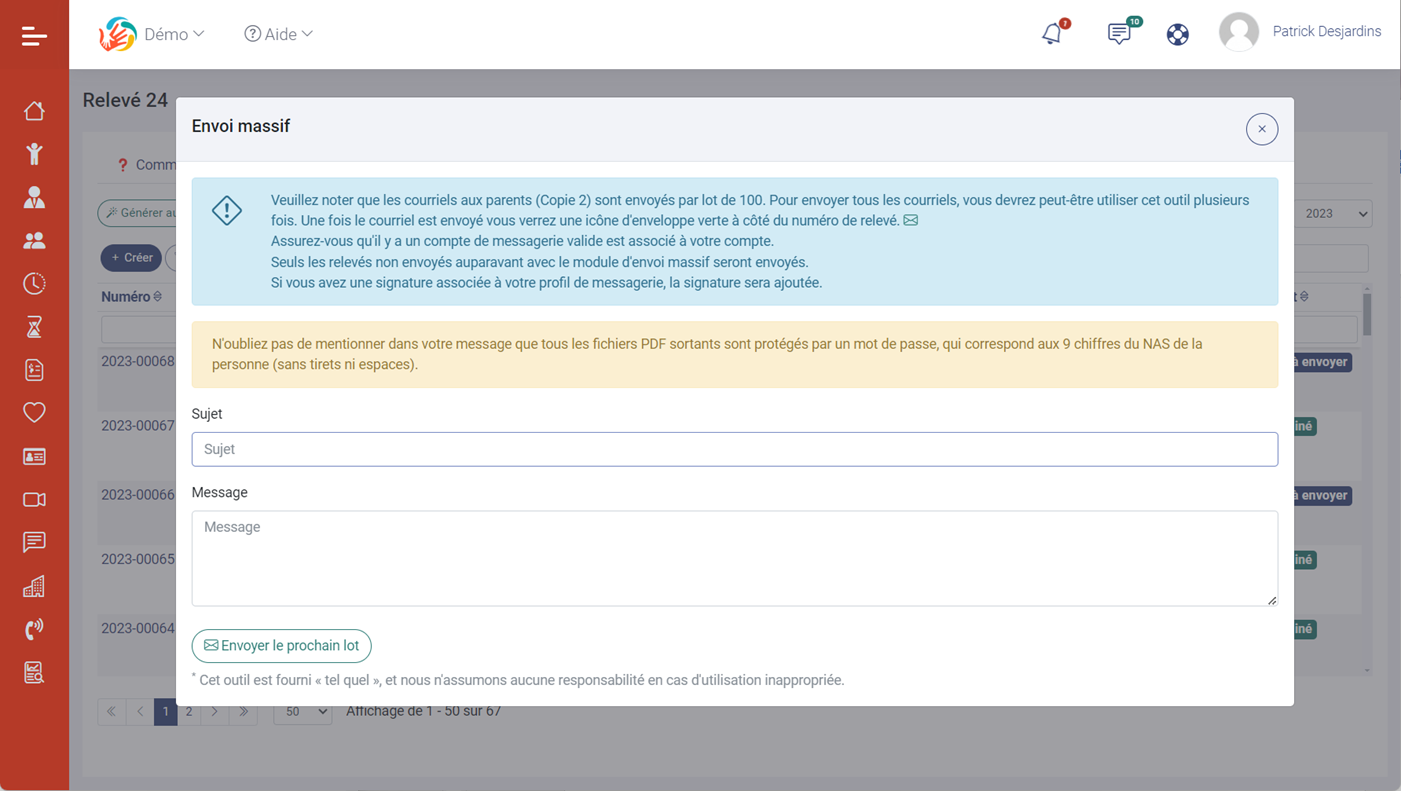The width and height of the screenshot is (1401, 791).
Task: Select the heart icon in sidebar
Action: coord(34,412)
